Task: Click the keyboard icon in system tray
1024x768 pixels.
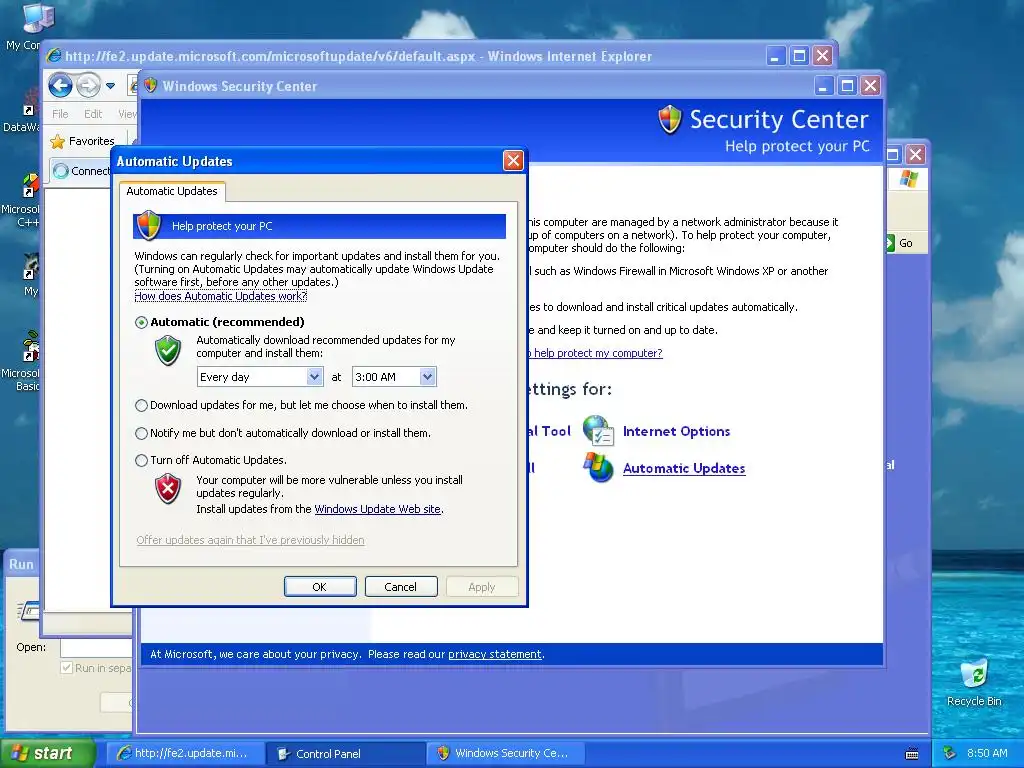Action: 912,754
